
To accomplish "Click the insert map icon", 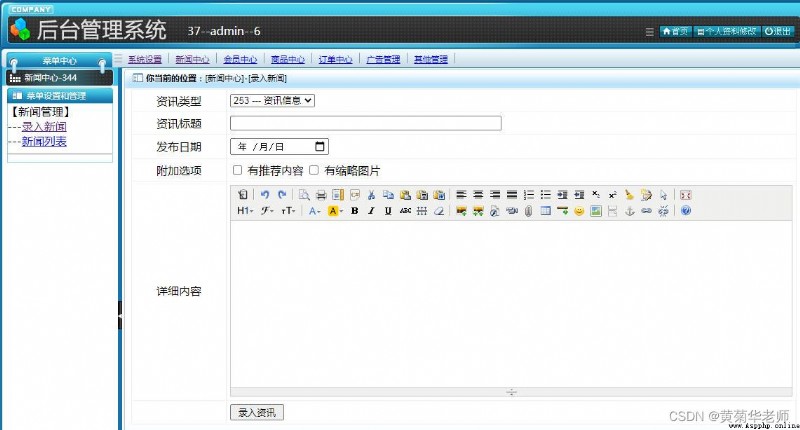I will [596, 211].
